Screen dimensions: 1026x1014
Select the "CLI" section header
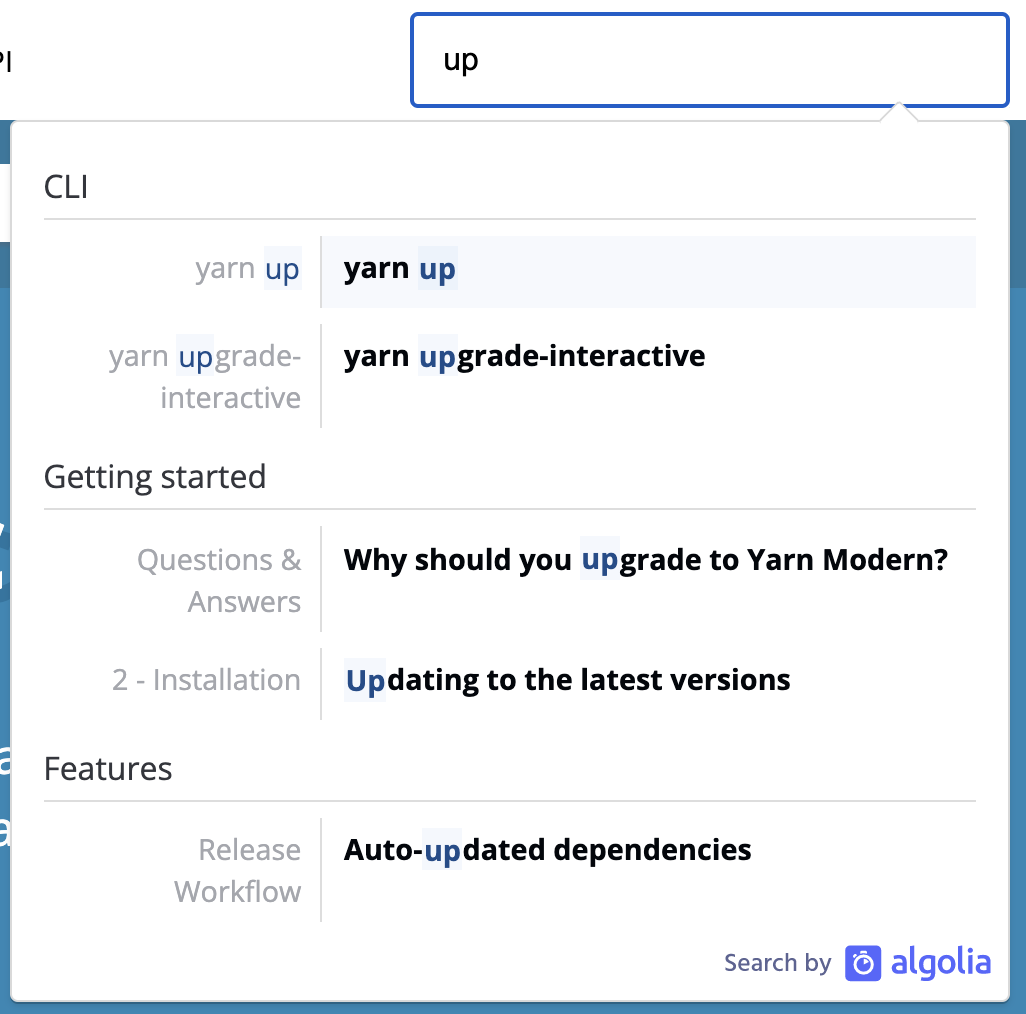coord(65,187)
